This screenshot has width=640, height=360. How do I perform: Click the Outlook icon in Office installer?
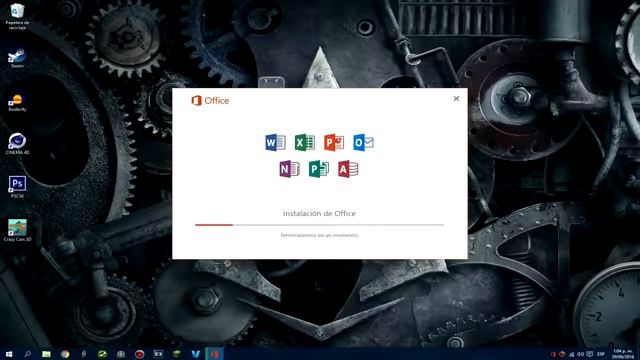tap(363, 142)
